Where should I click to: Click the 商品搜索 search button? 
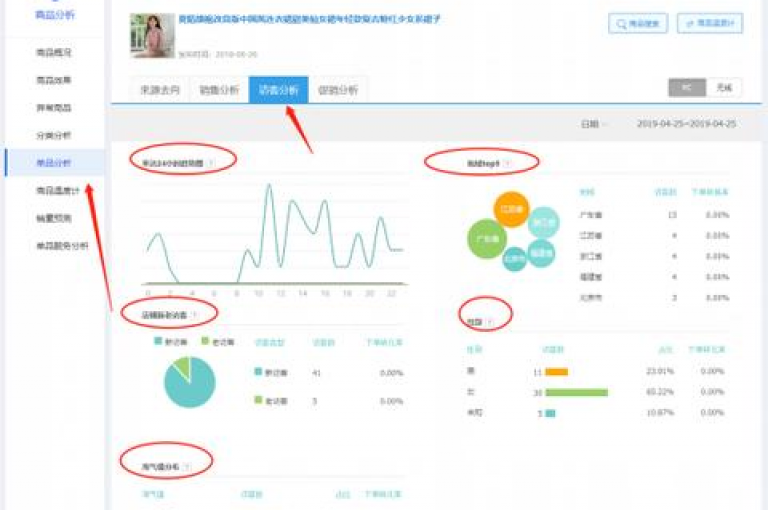(638, 23)
